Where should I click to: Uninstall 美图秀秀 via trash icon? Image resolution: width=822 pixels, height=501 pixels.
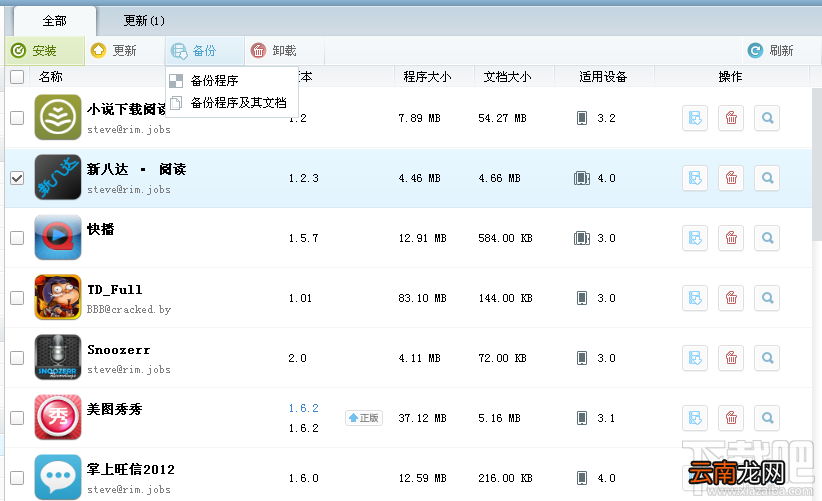[731, 418]
